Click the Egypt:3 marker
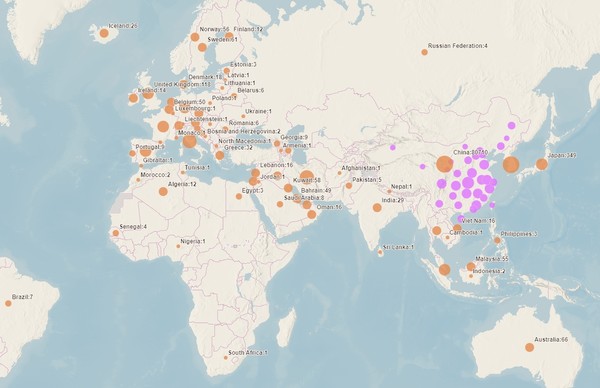The height and width of the screenshot is (388, 600). pos(239,196)
